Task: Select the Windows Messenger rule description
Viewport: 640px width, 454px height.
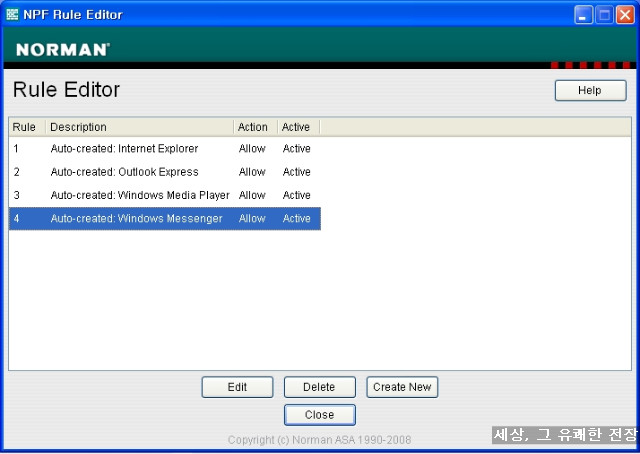Action: [x=136, y=218]
